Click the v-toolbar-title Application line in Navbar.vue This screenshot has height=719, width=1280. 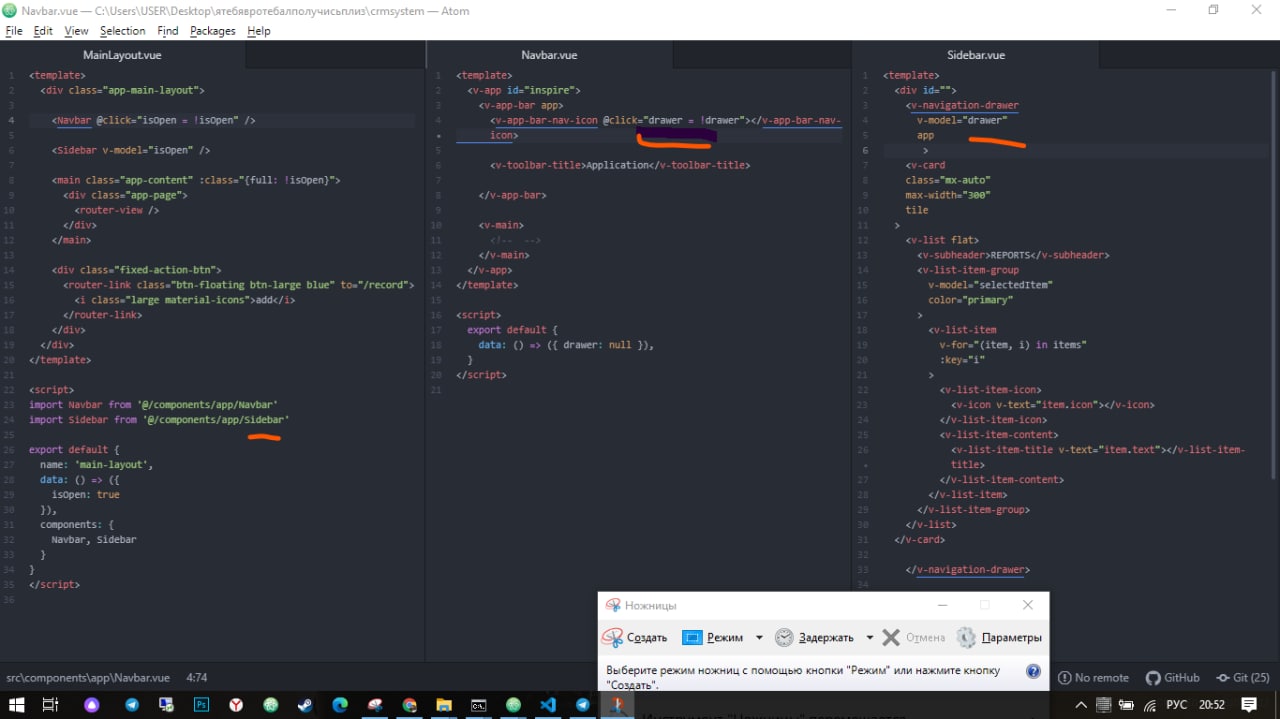(620, 165)
